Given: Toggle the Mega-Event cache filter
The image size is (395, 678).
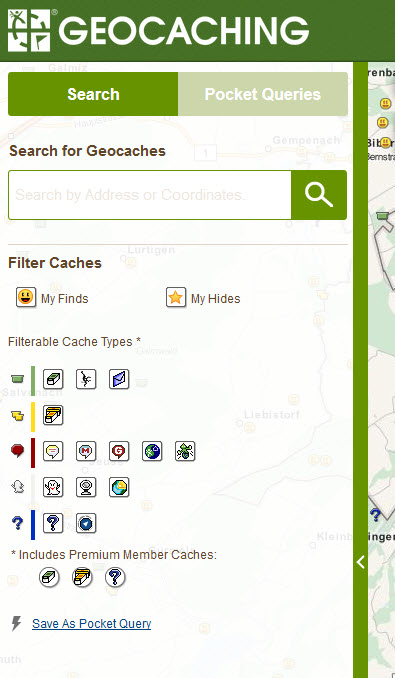Looking at the screenshot, I should [x=86, y=451].
